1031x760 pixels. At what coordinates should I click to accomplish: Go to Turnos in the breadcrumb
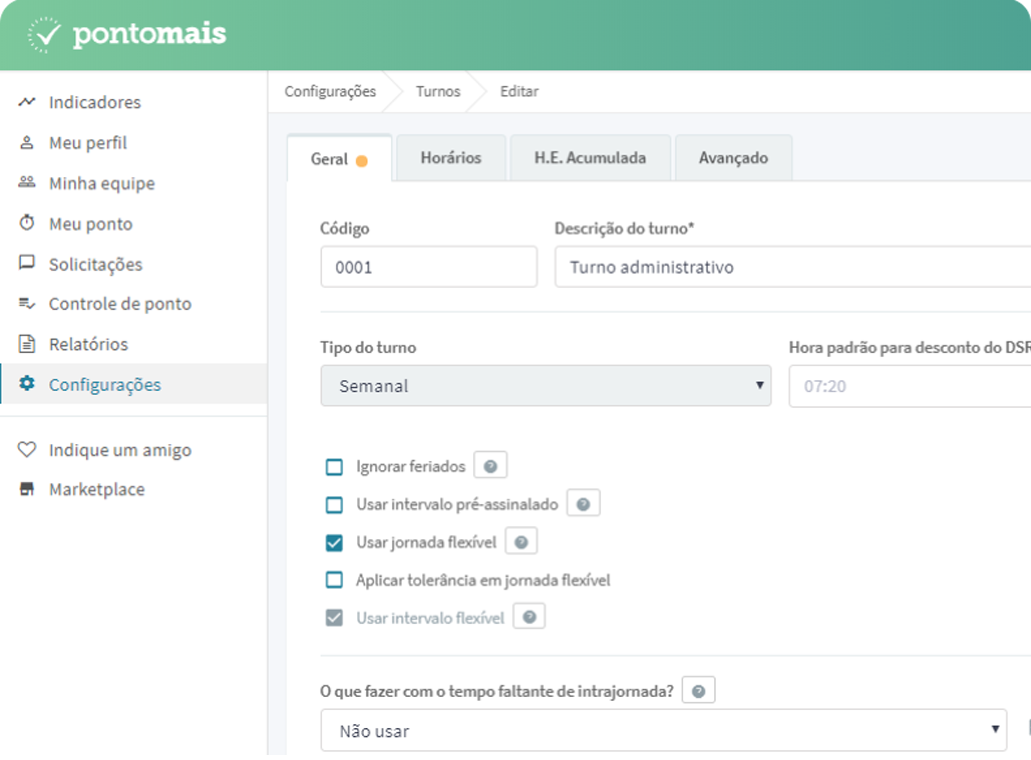pyautogui.click(x=438, y=91)
